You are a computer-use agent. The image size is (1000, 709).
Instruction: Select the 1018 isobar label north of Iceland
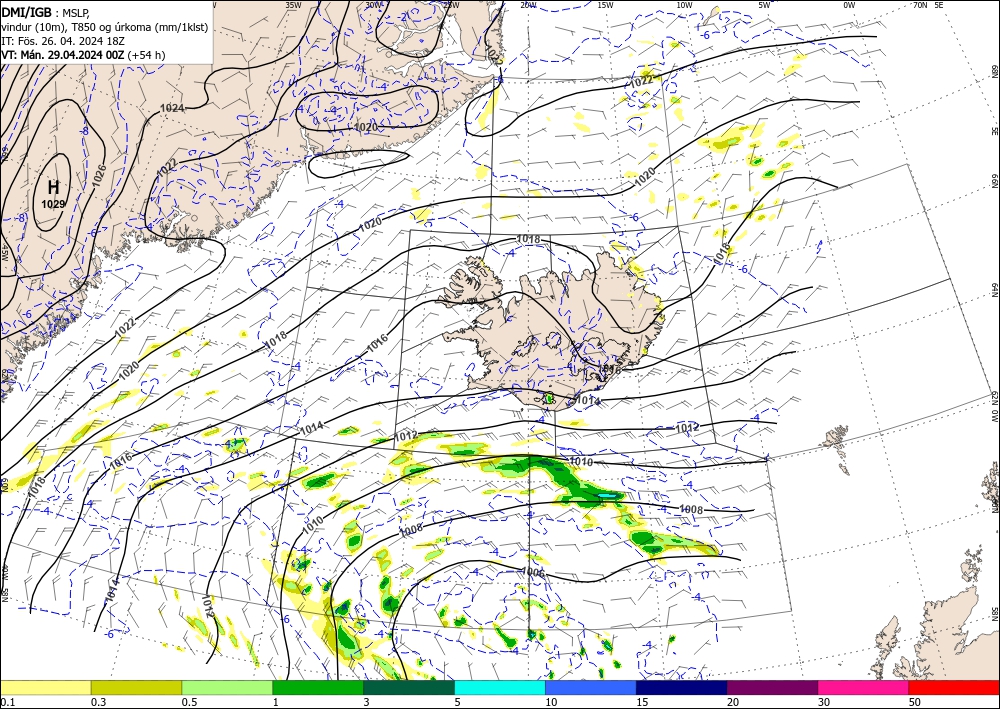pos(528,239)
